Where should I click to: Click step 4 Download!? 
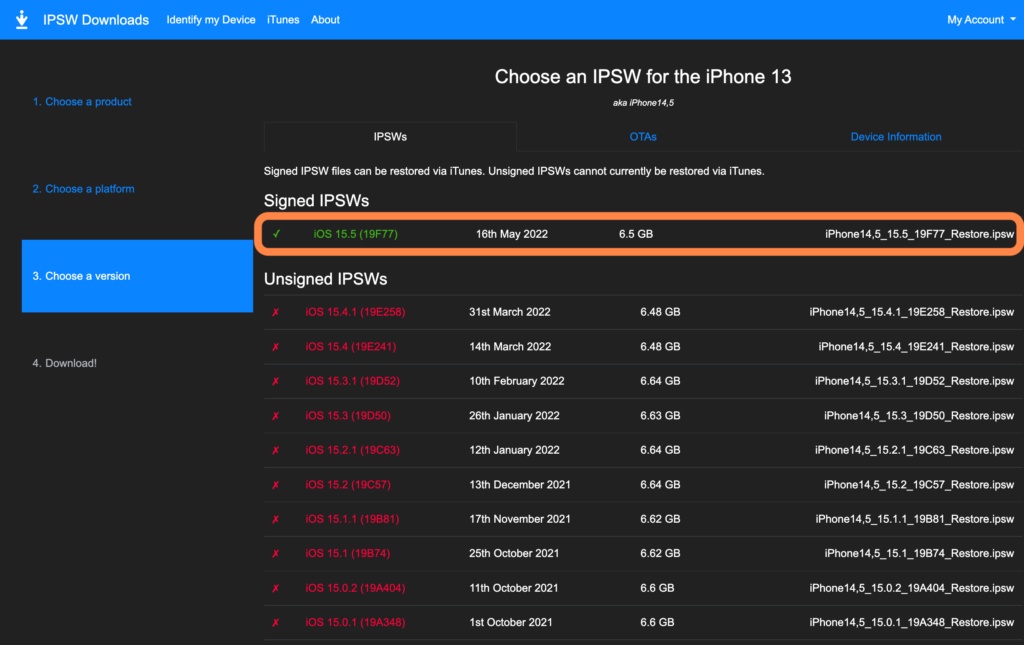[65, 363]
